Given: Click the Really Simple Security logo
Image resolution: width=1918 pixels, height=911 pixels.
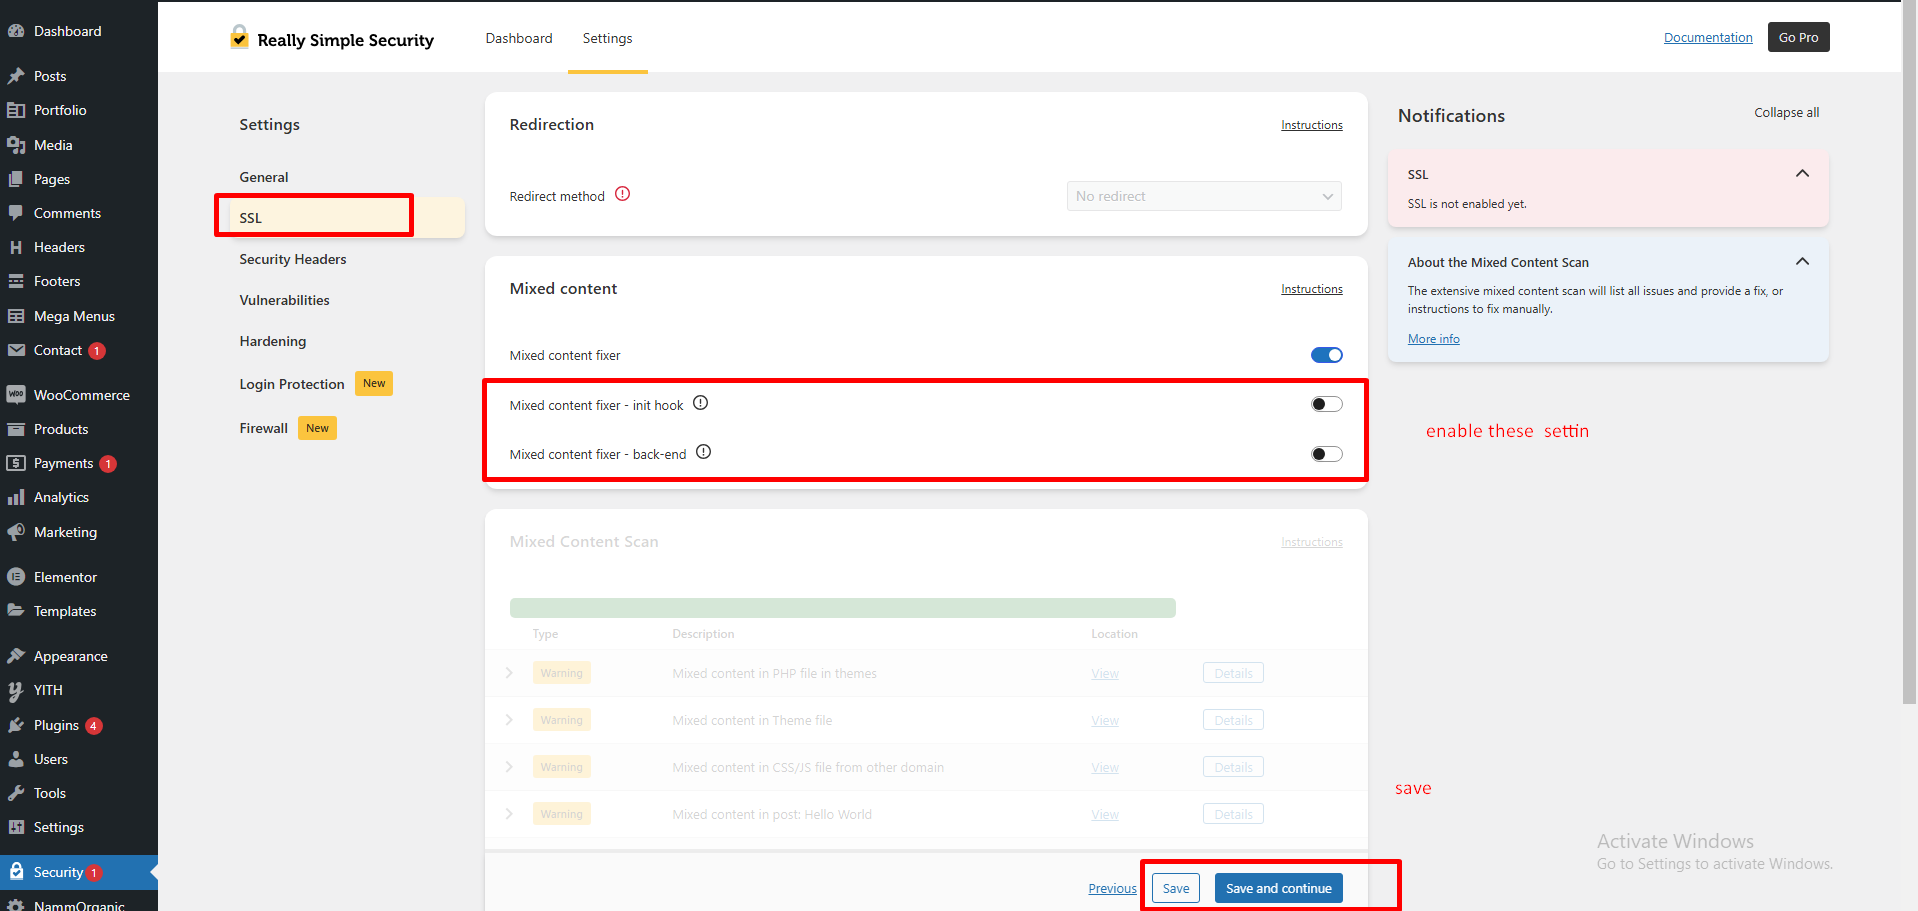Looking at the screenshot, I should pos(332,38).
